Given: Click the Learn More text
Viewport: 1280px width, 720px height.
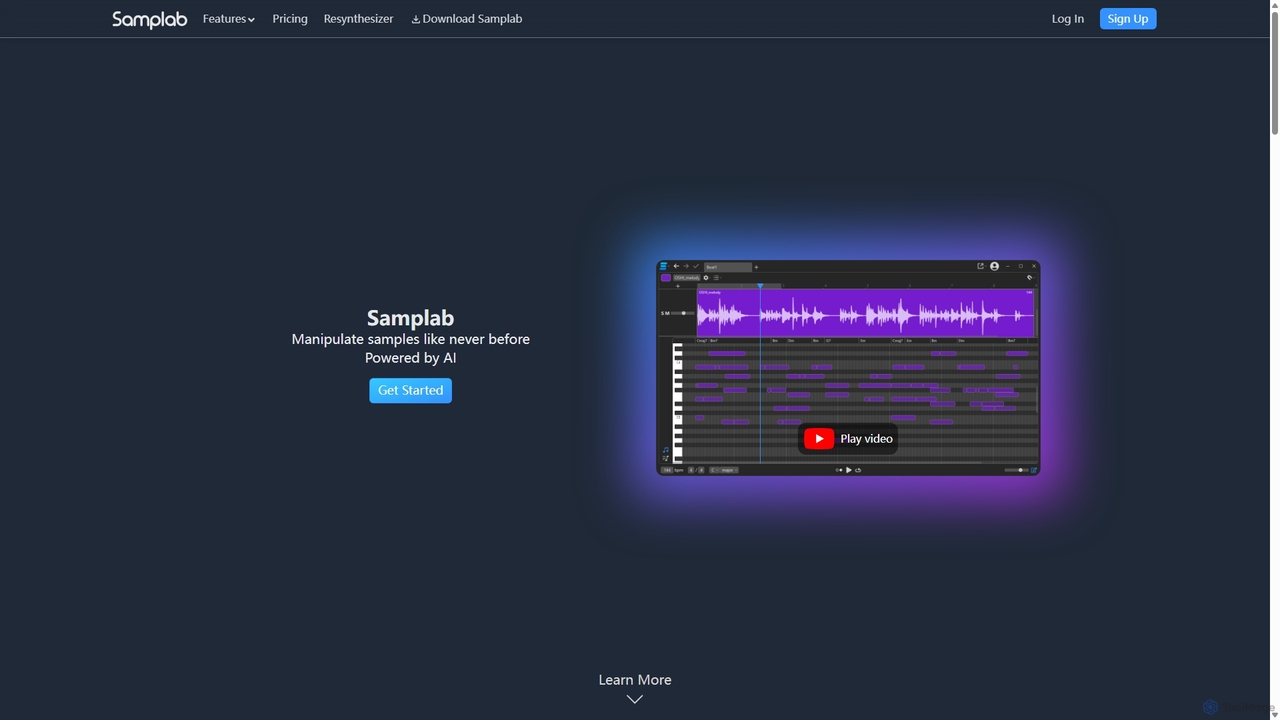Looking at the screenshot, I should click(635, 680).
